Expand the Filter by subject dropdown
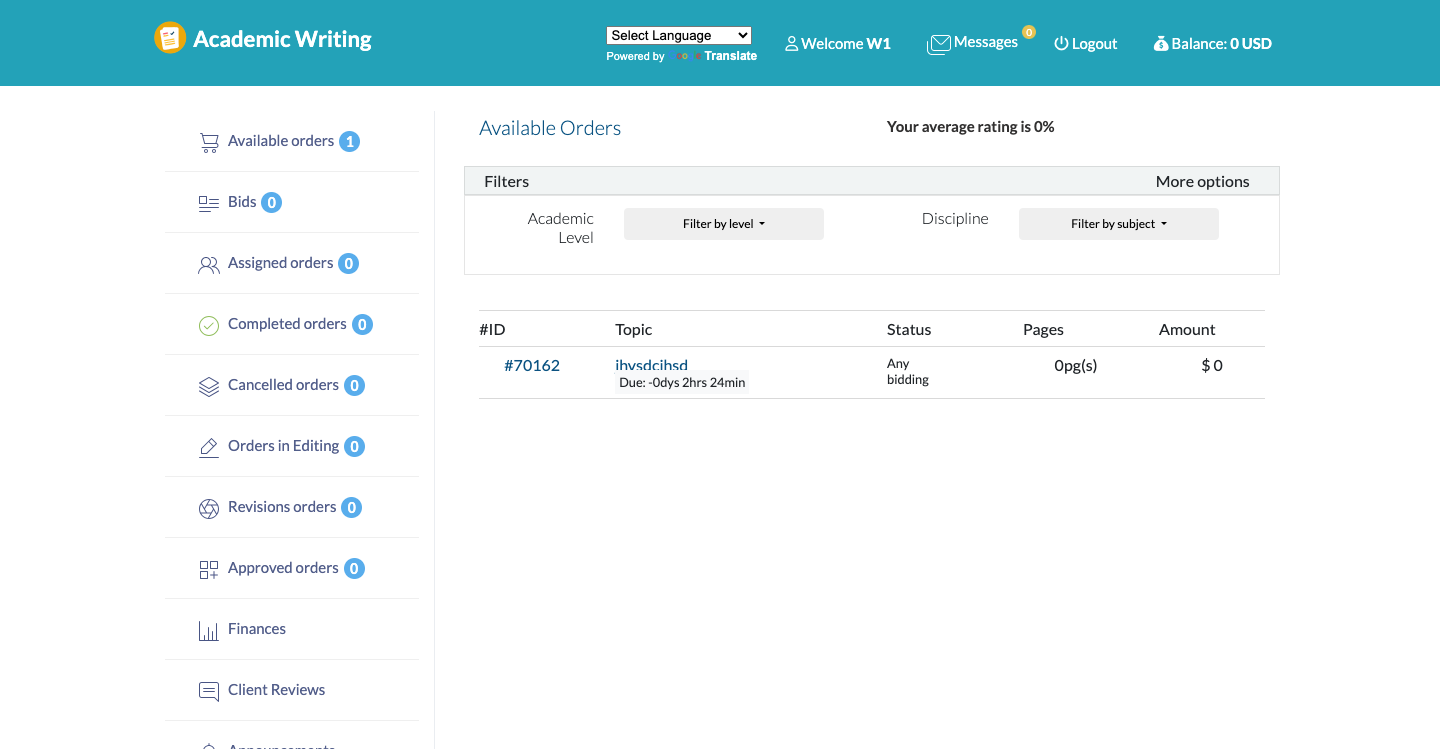Screen dimensions: 1440x749 (1118, 223)
